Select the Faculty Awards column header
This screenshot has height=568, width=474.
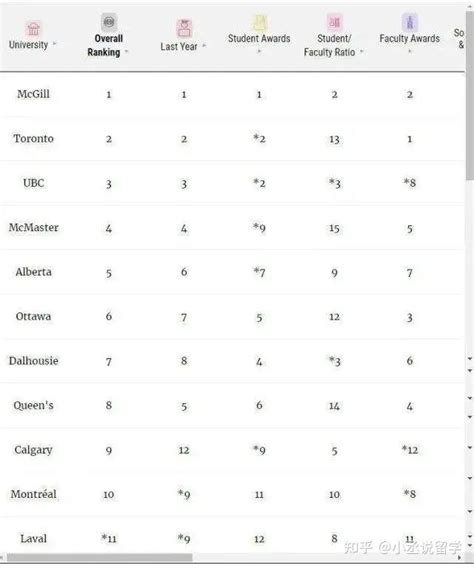tap(410, 38)
